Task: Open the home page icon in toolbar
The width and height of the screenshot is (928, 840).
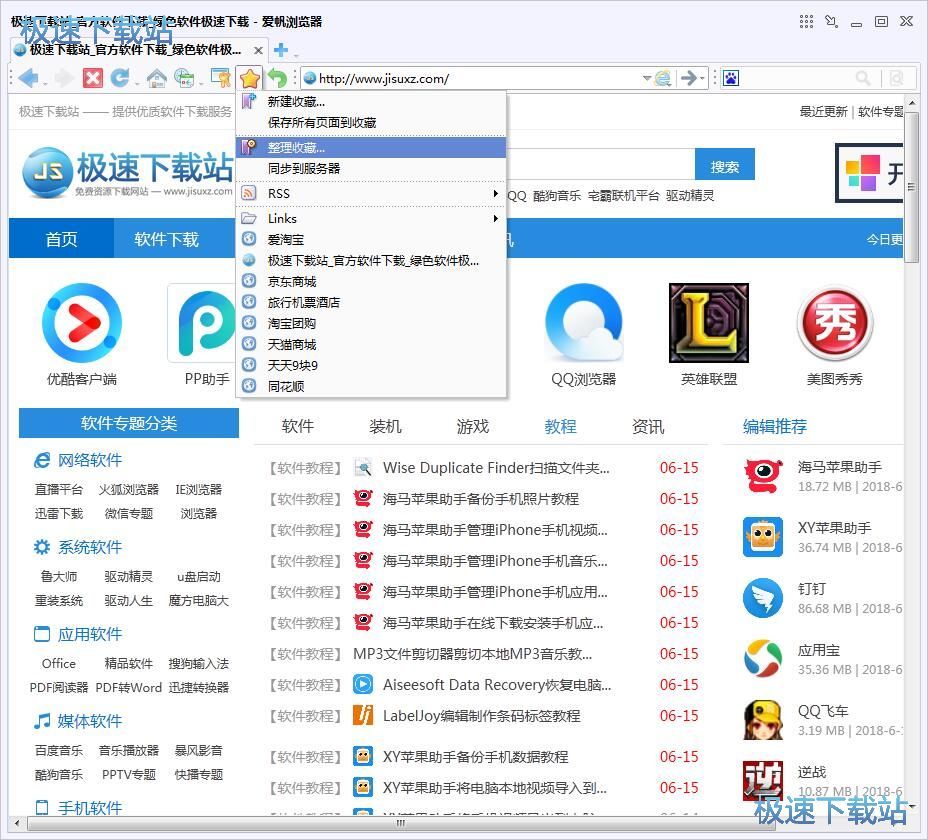Action: [156, 78]
